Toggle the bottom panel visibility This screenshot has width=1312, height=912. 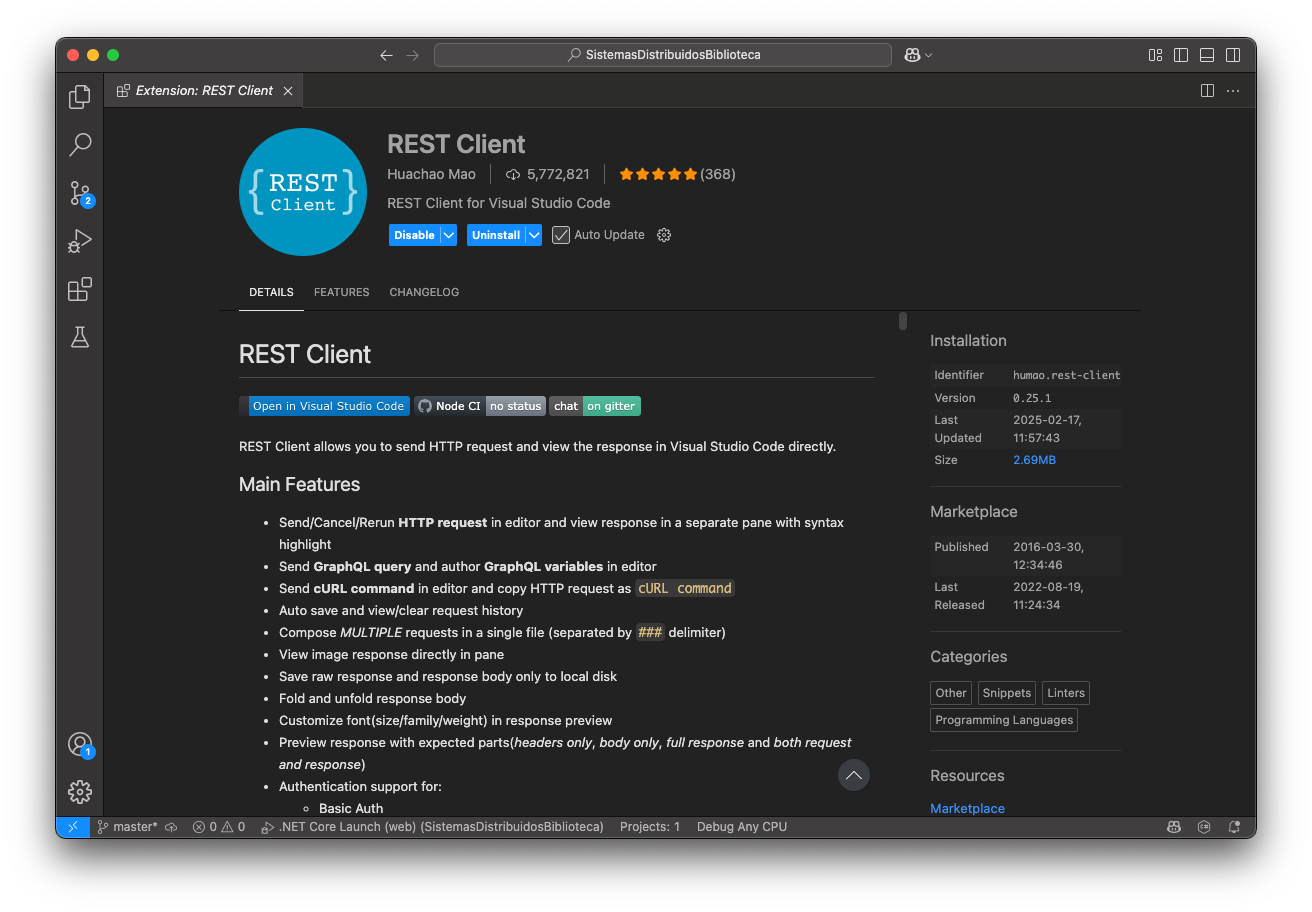pos(1207,55)
